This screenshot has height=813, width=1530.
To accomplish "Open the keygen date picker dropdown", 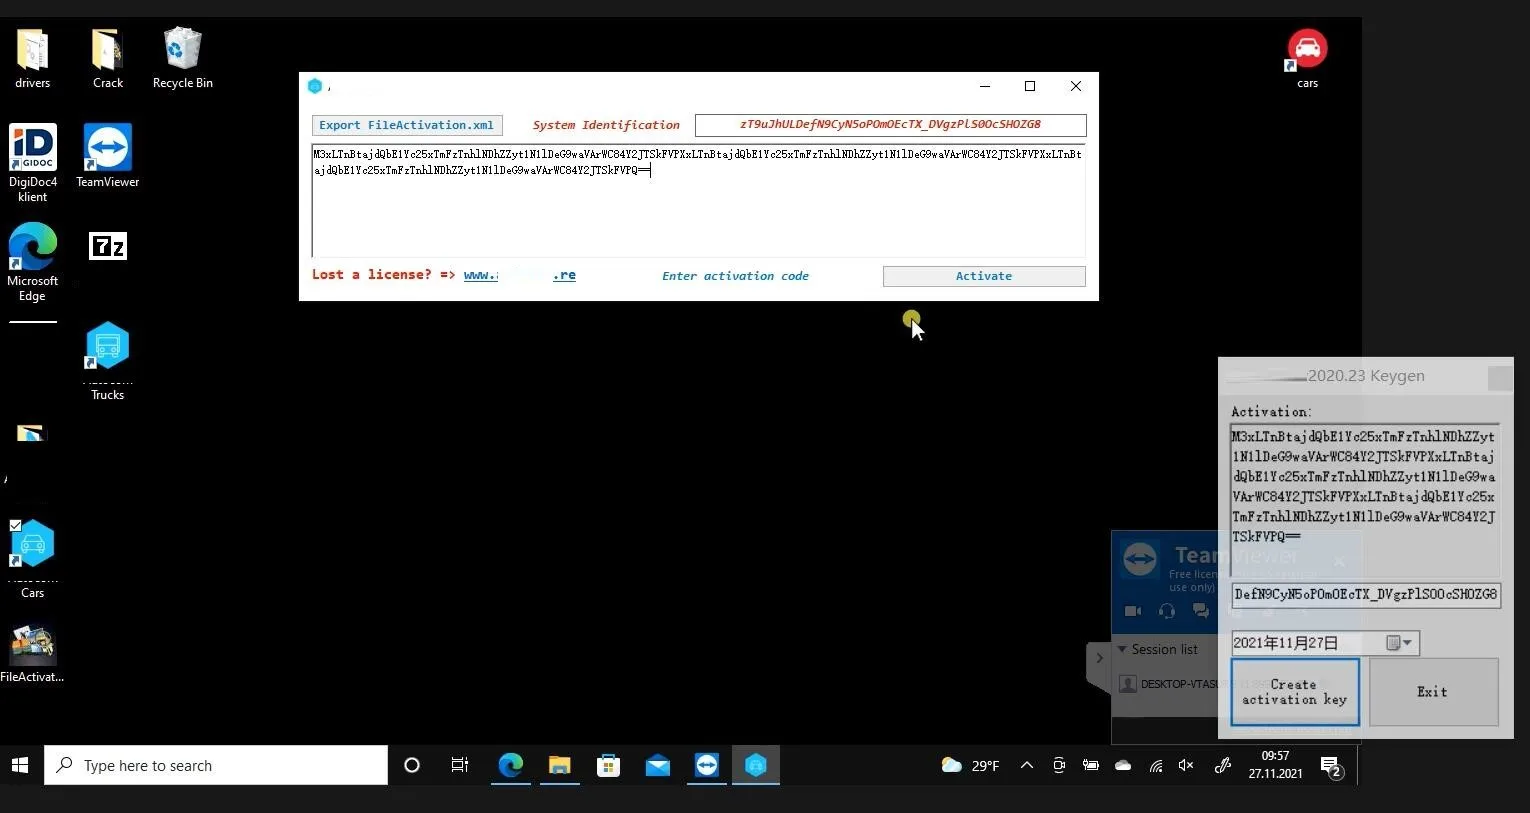I will pyautogui.click(x=1399, y=643).
